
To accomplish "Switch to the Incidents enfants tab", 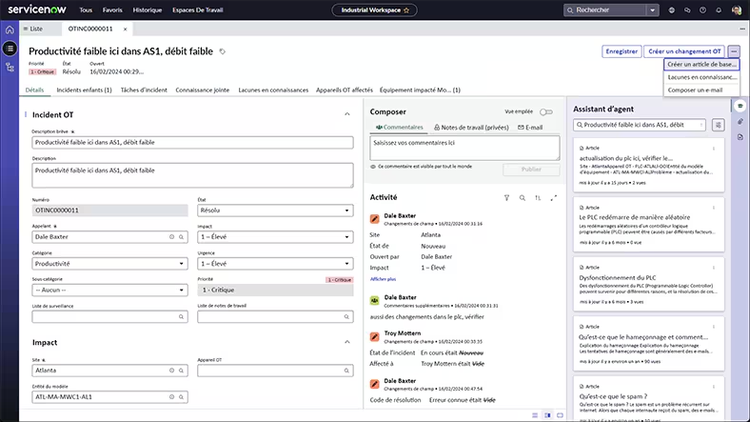I will [x=84, y=90].
